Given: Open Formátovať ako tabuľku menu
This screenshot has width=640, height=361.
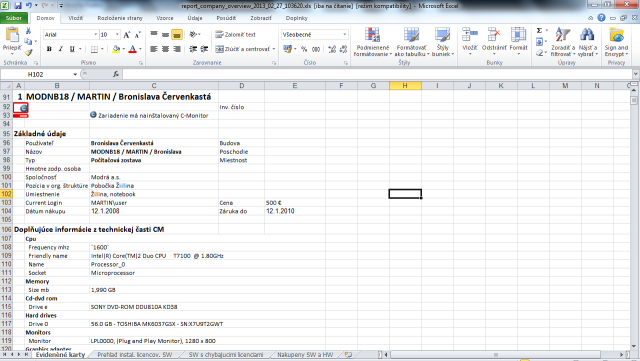Looking at the screenshot, I should [411, 42].
